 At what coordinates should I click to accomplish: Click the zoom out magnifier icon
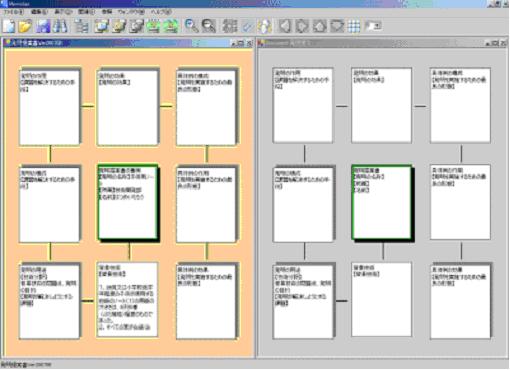coord(209,26)
